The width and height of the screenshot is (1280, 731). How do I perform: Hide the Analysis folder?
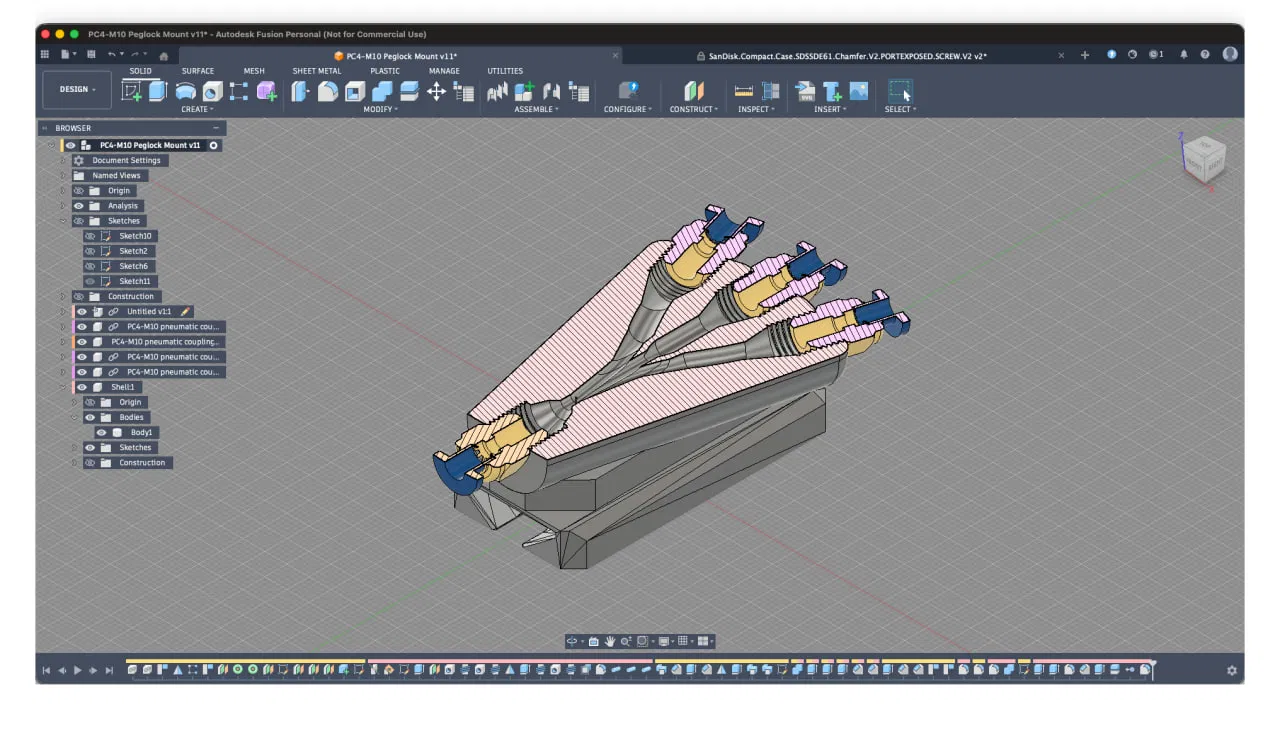click(x=79, y=206)
